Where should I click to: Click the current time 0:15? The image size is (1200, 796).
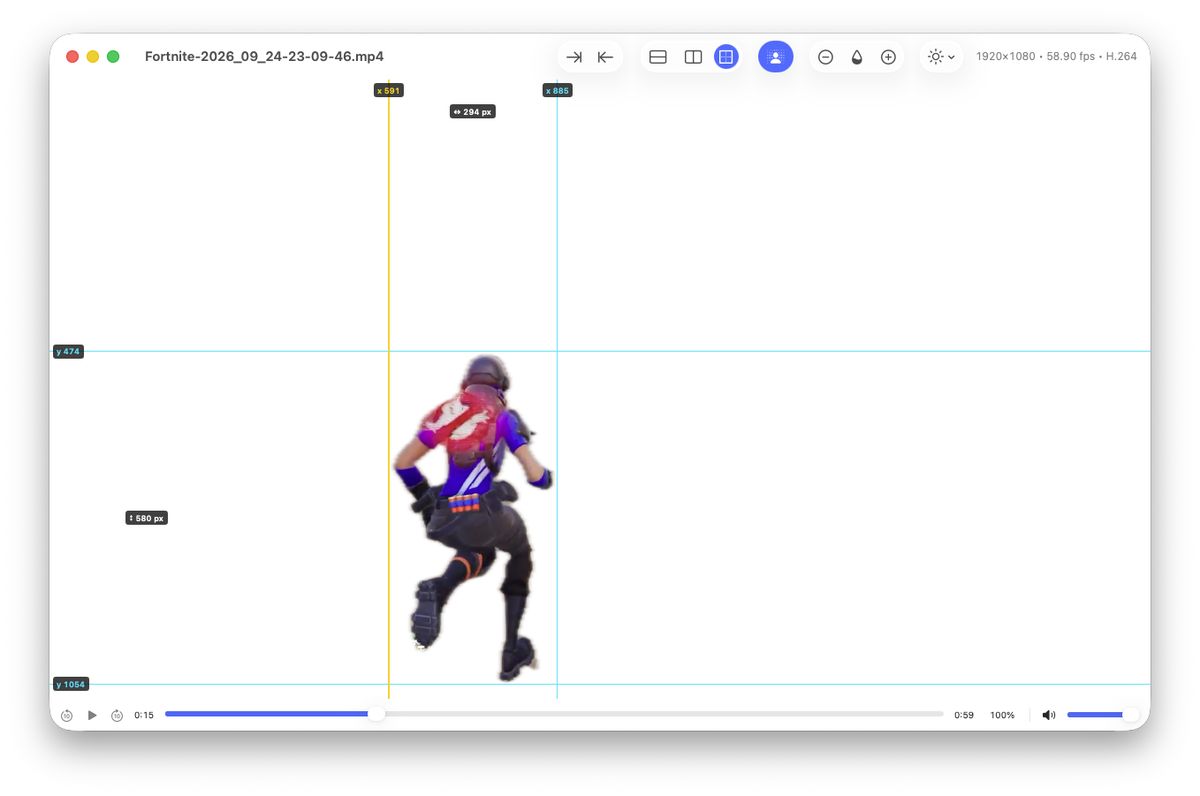point(144,715)
